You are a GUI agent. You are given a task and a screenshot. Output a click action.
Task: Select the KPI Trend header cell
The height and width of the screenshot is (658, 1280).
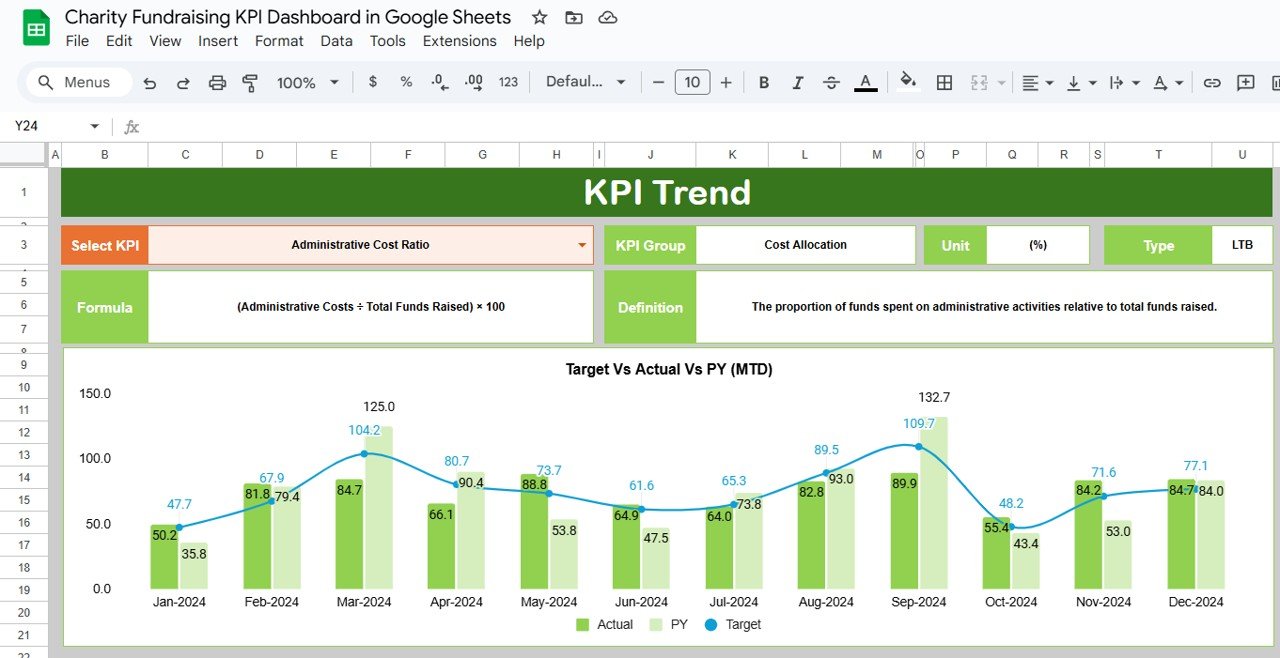click(667, 192)
